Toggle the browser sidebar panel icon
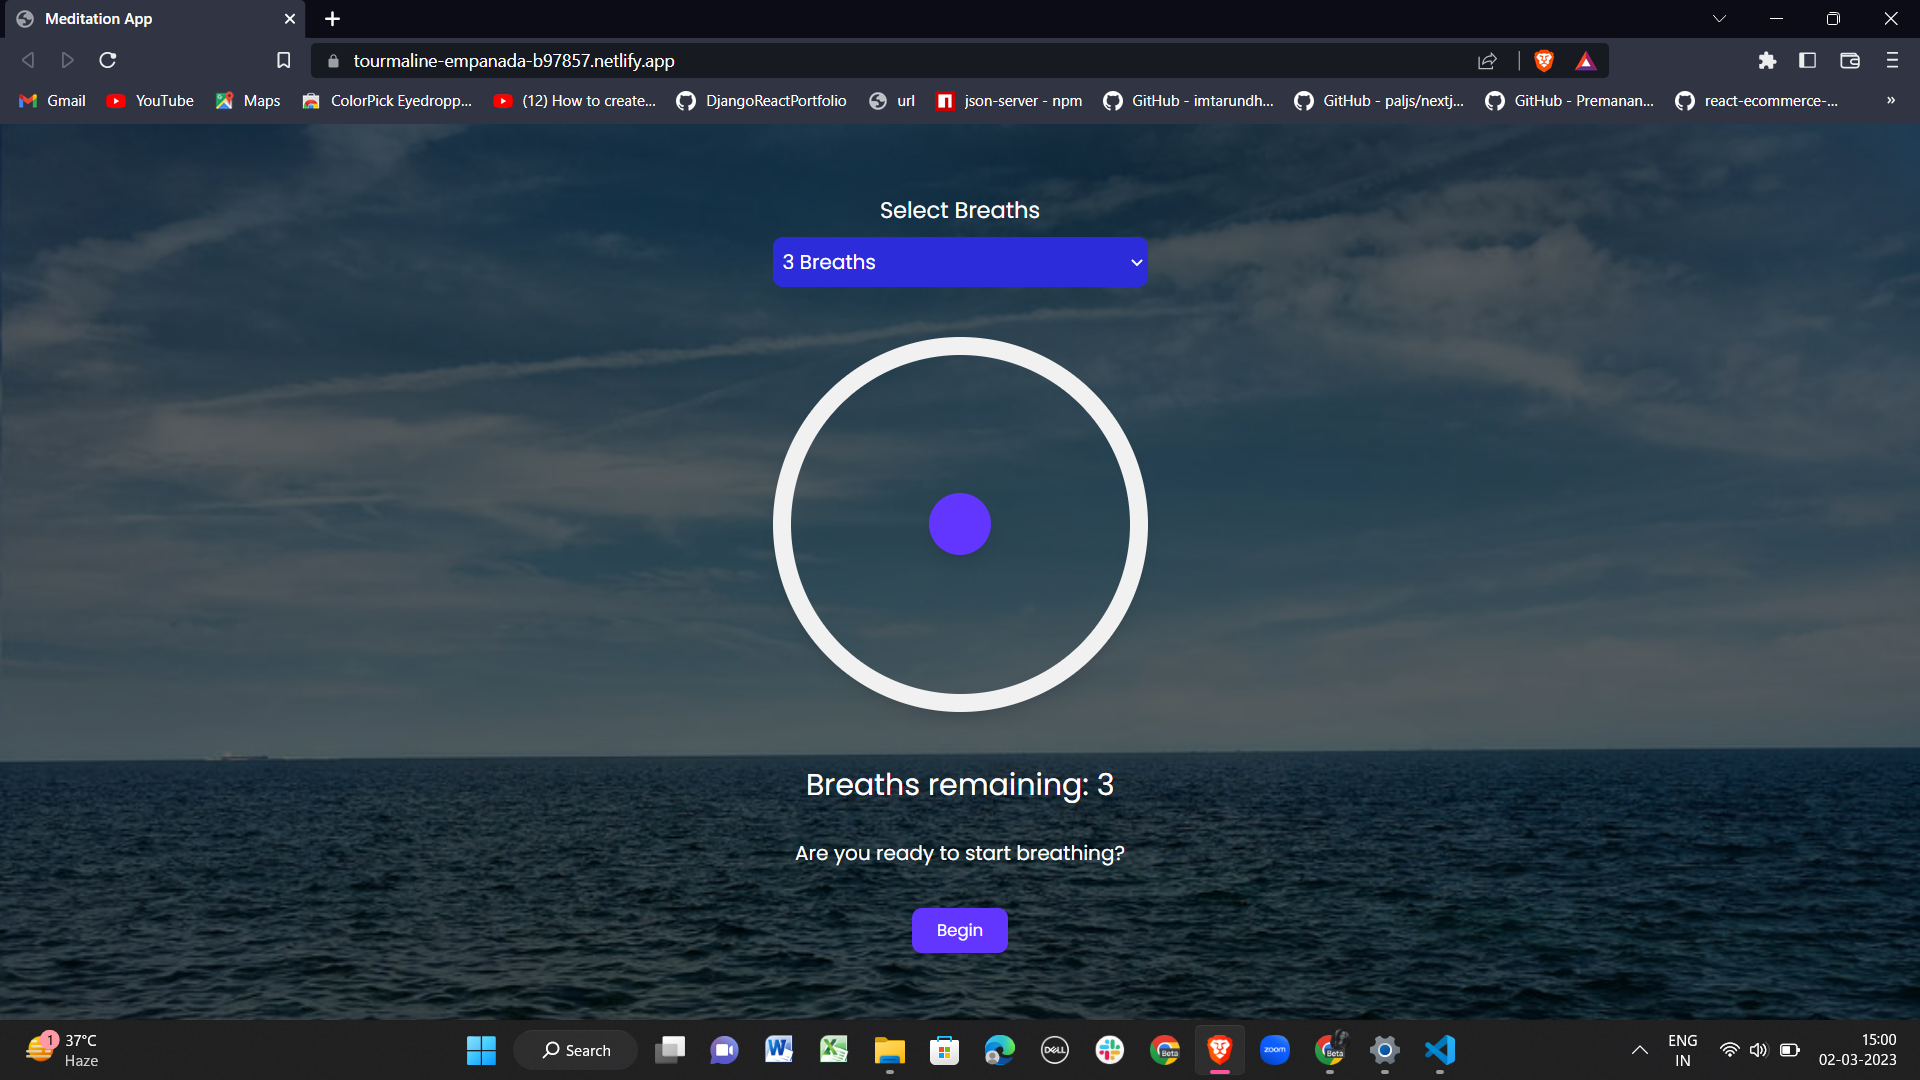1920x1080 pixels. click(x=1807, y=61)
